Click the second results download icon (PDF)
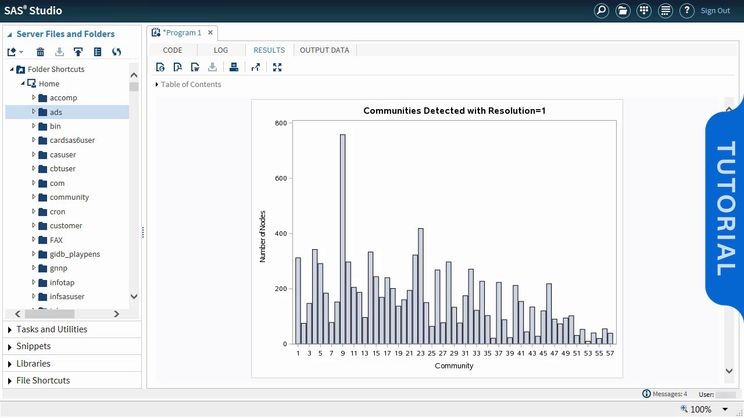The image size is (744, 418). (177, 67)
